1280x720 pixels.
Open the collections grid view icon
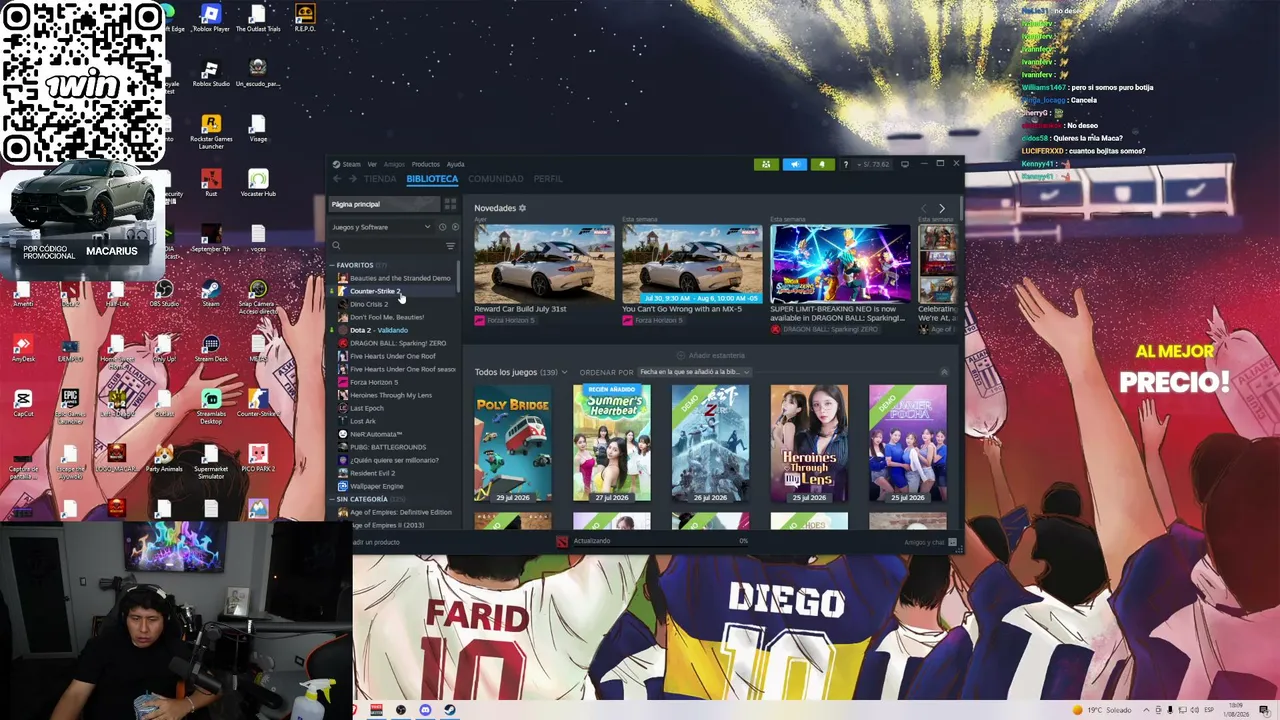point(450,204)
